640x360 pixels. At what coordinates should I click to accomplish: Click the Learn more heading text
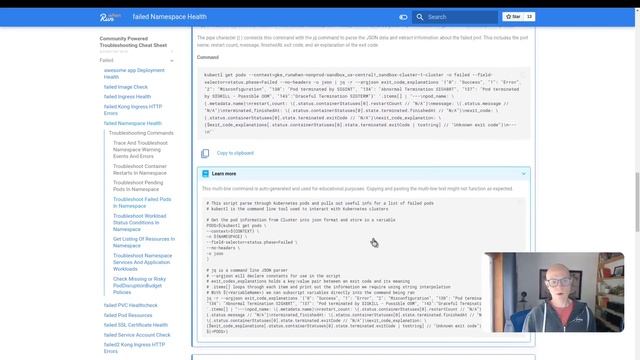click(x=224, y=174)
